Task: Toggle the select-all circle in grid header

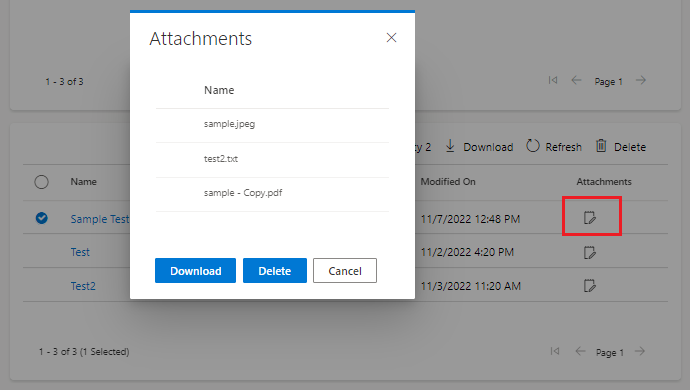Action: click(41, 182)
